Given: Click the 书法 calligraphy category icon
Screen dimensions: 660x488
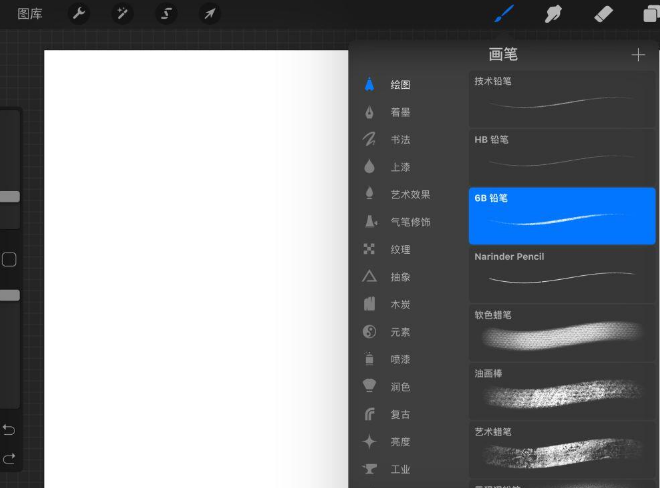Looking at the screenshot, I should tap(369, 139).
